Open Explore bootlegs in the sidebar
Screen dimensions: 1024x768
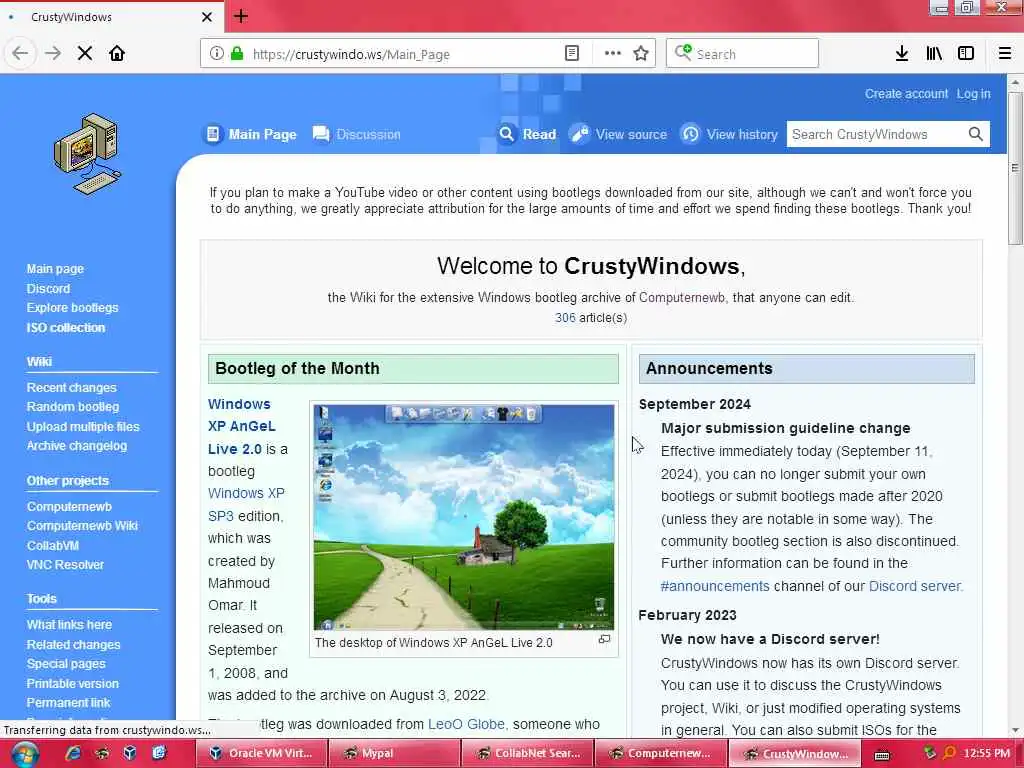72,308
